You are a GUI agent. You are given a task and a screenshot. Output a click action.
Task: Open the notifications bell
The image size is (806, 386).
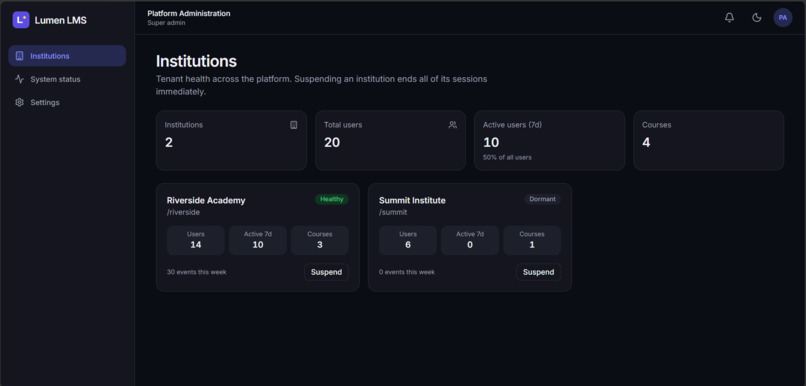[x=729, y=17]
